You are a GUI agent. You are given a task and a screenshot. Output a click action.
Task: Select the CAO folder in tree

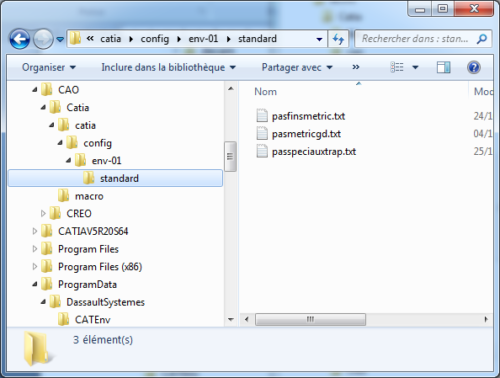tap(68, 90)
